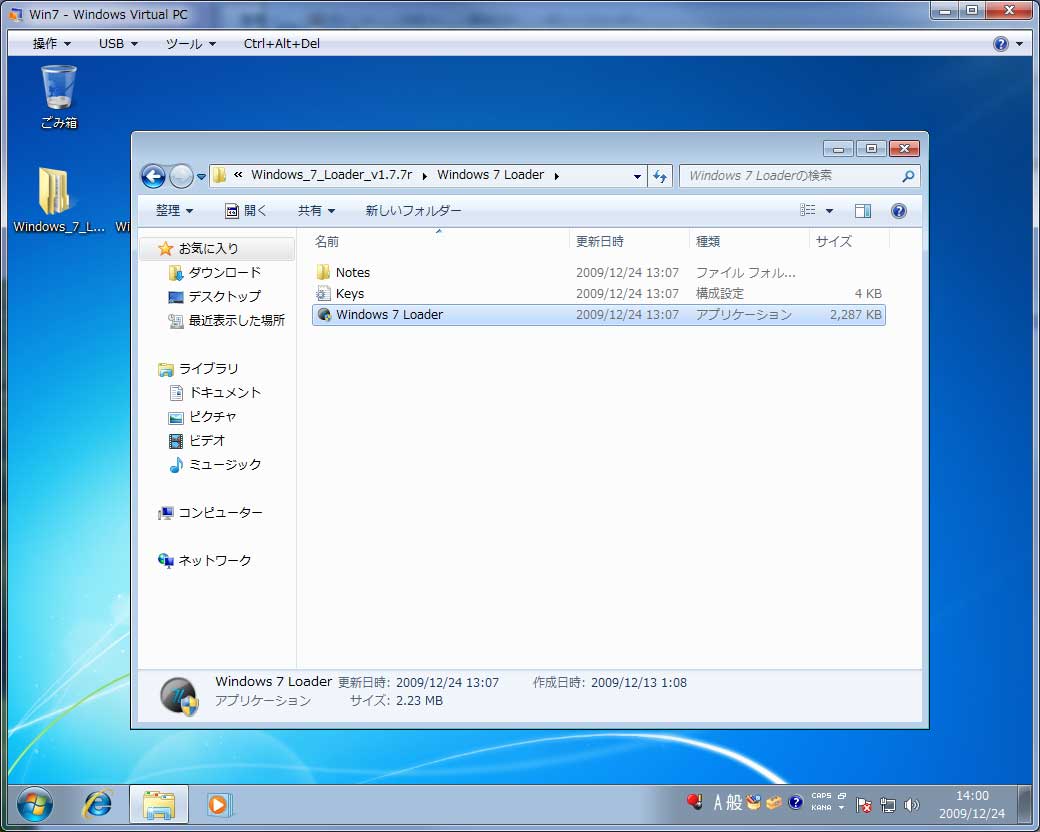Open 最近表示した場所 in the navigation pane
The width and height of the screenshot is (1040, 832).
[226, 320]
